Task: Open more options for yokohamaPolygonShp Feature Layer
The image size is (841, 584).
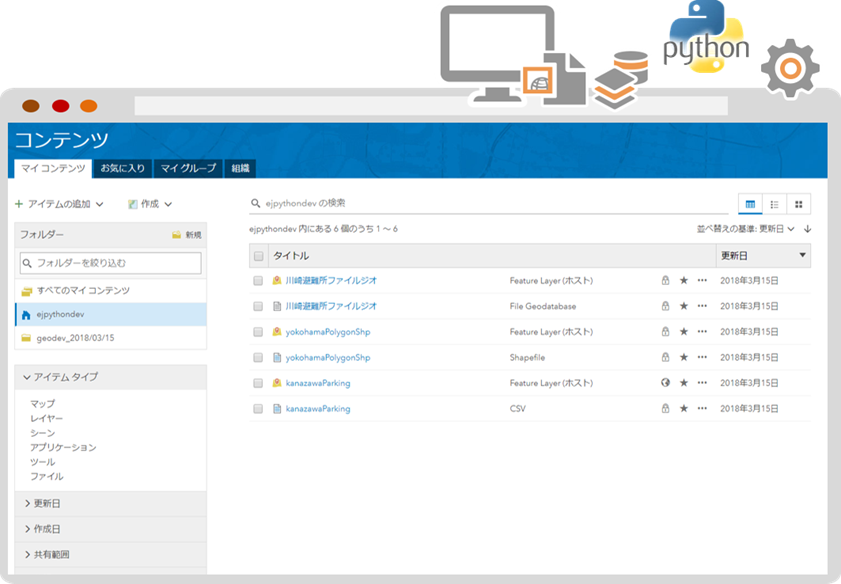Action: pos(702,331)
